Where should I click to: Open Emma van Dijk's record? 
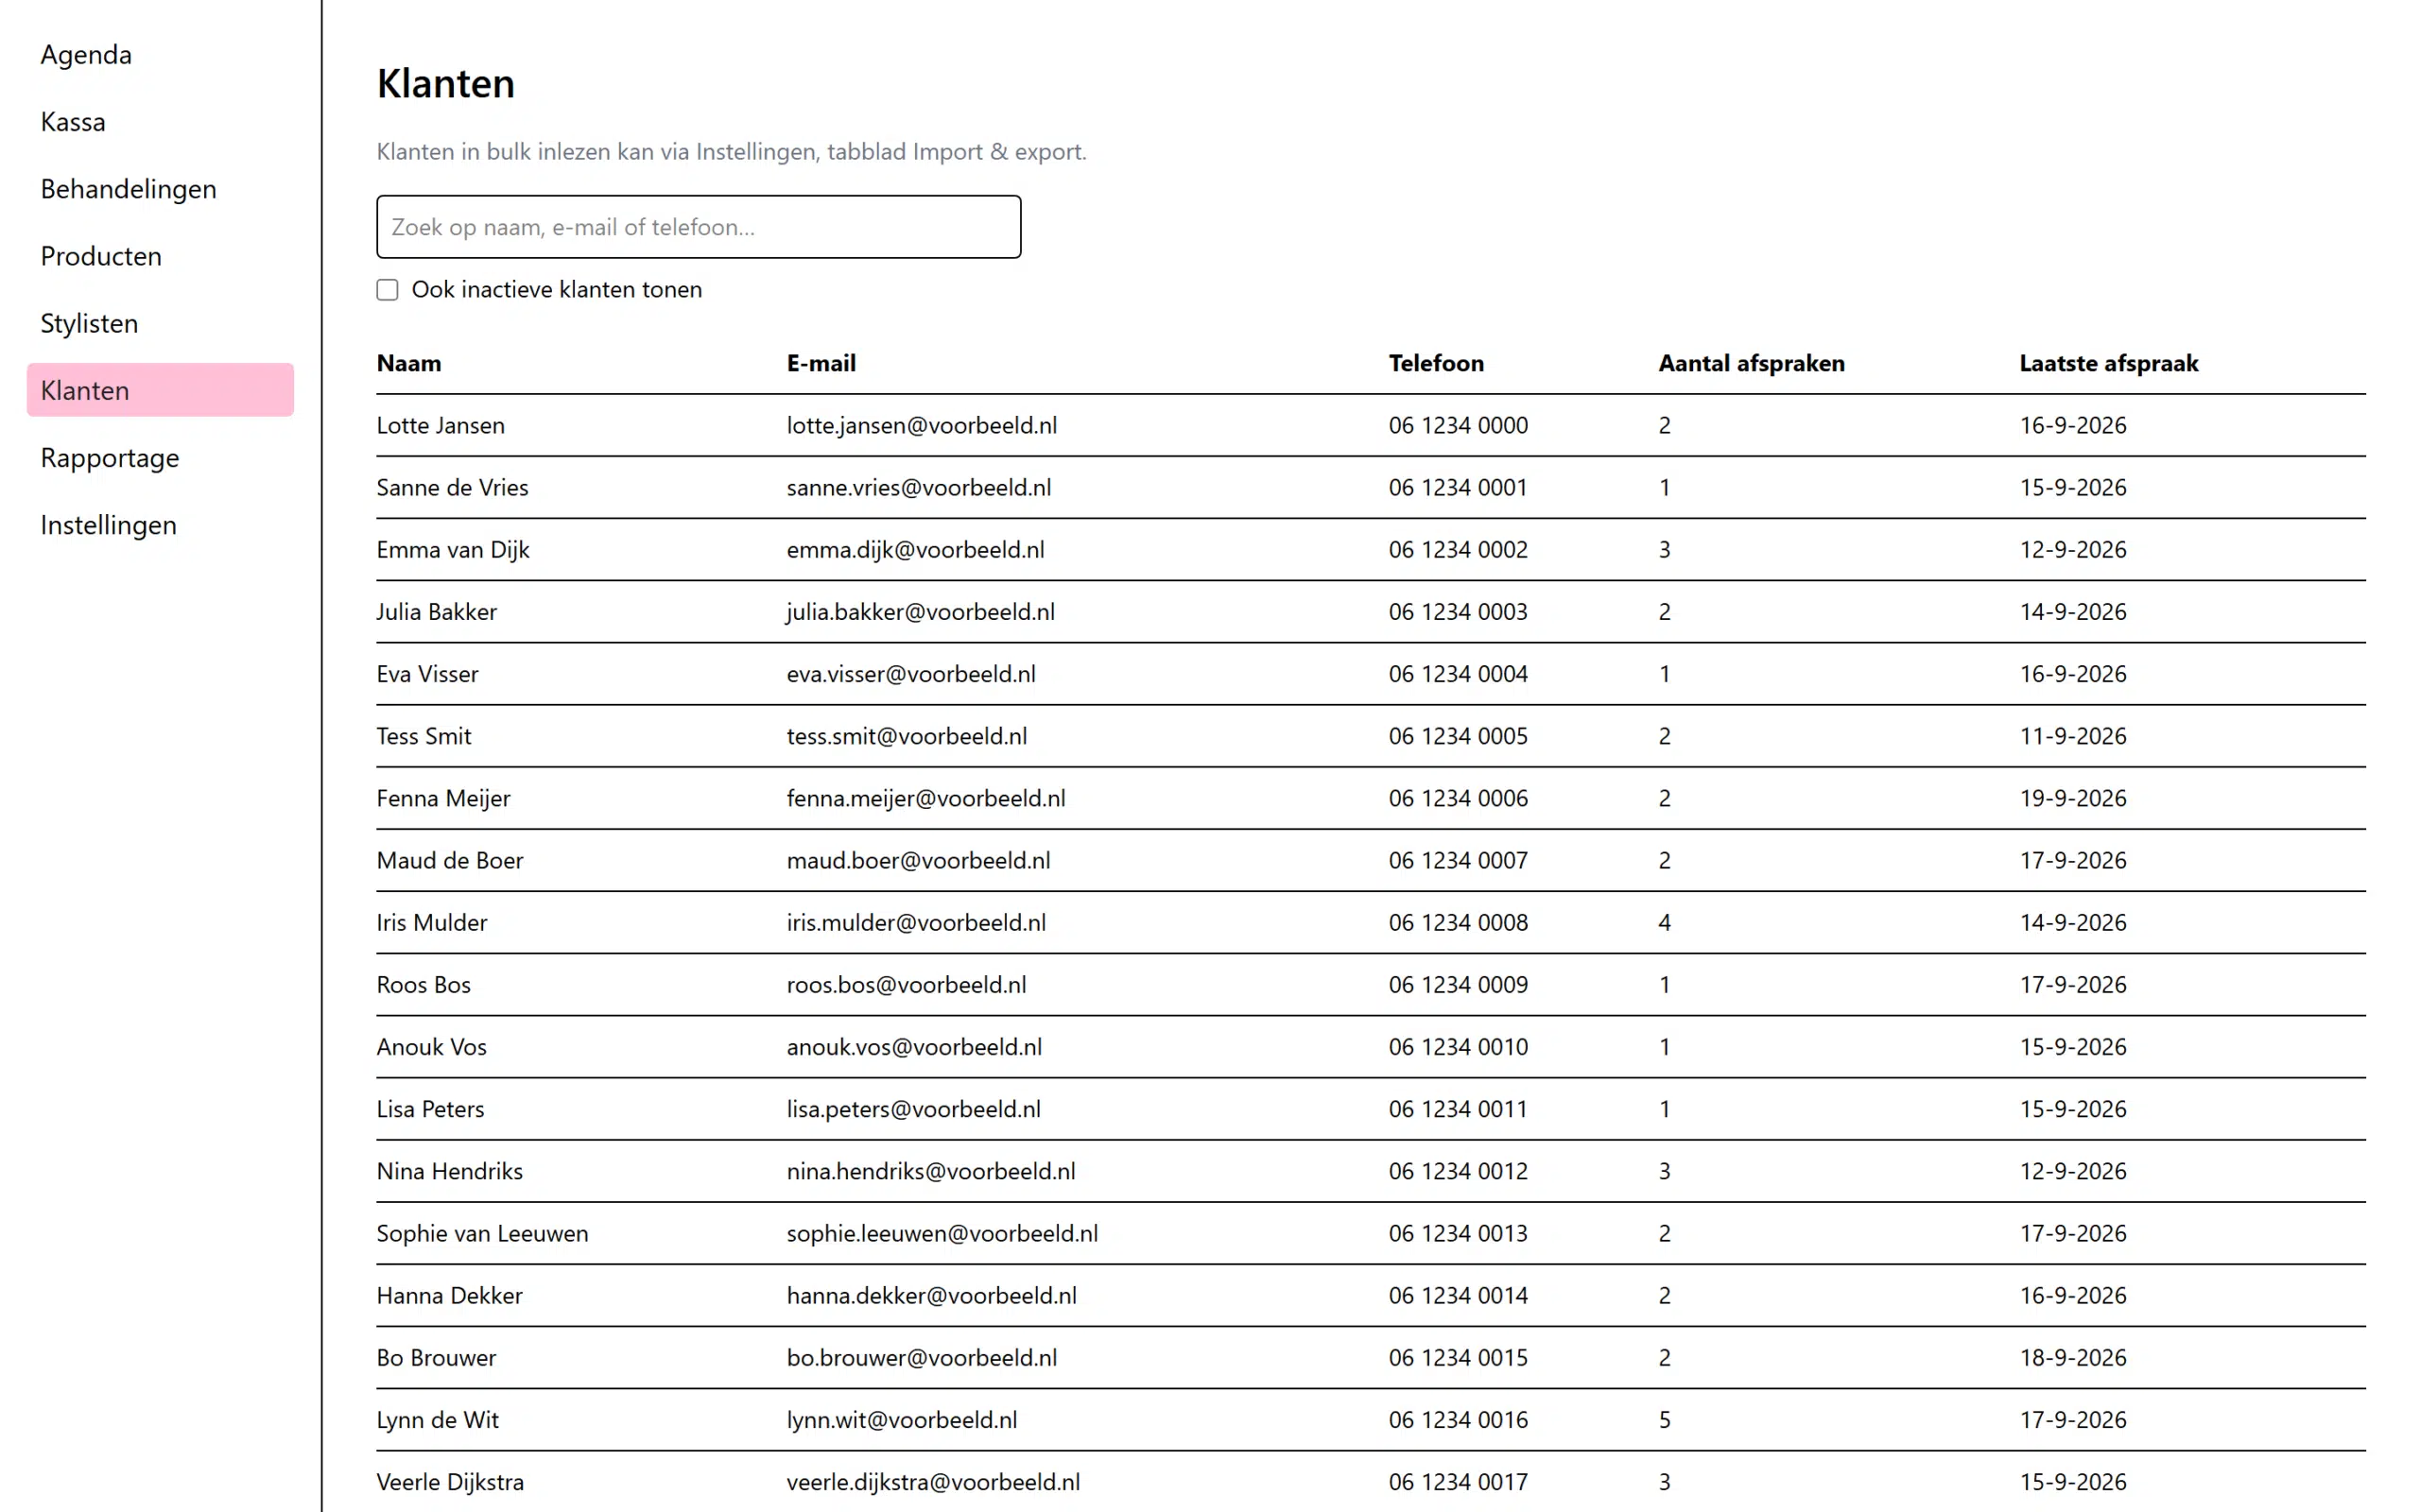[x=1371, y=549]
